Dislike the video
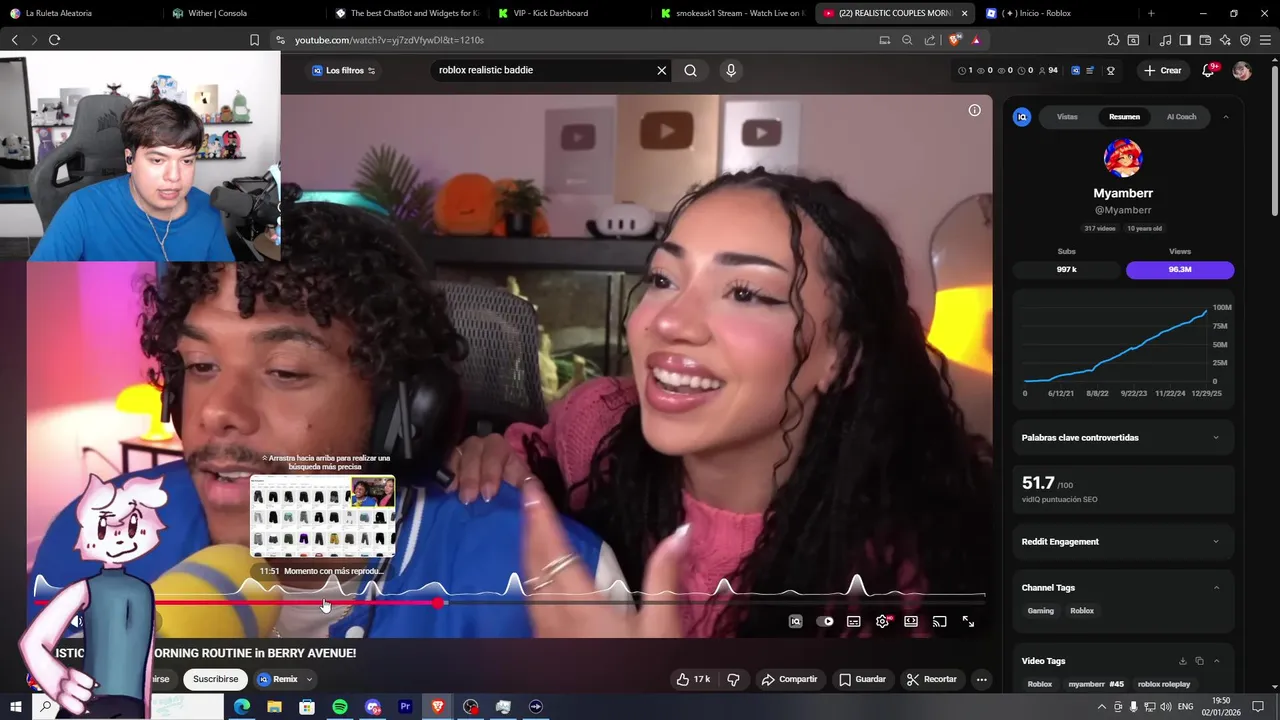Image resolution: width=1280 pixels, height=720 pixels. point(733,679)
